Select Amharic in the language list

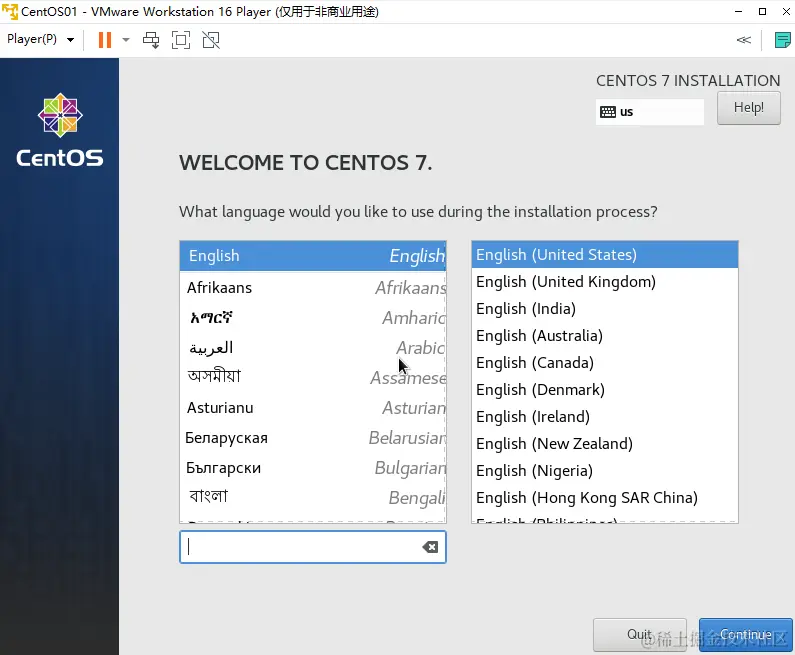(x=313, y=318)
